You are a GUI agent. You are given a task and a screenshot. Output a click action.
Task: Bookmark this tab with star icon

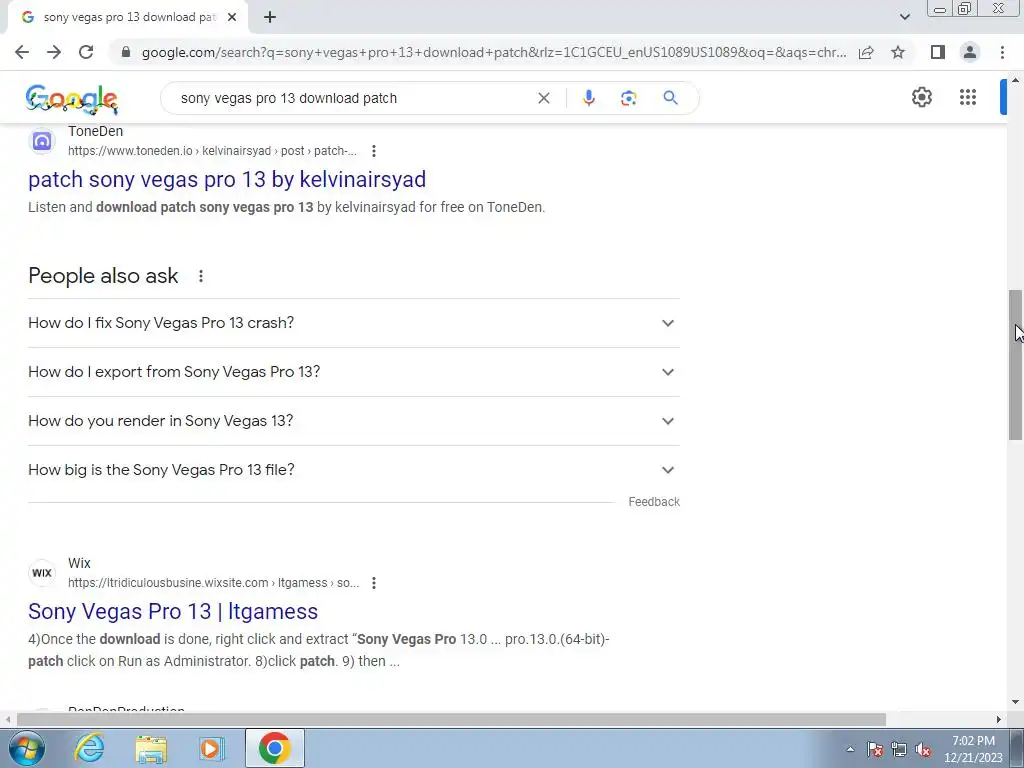898,52
